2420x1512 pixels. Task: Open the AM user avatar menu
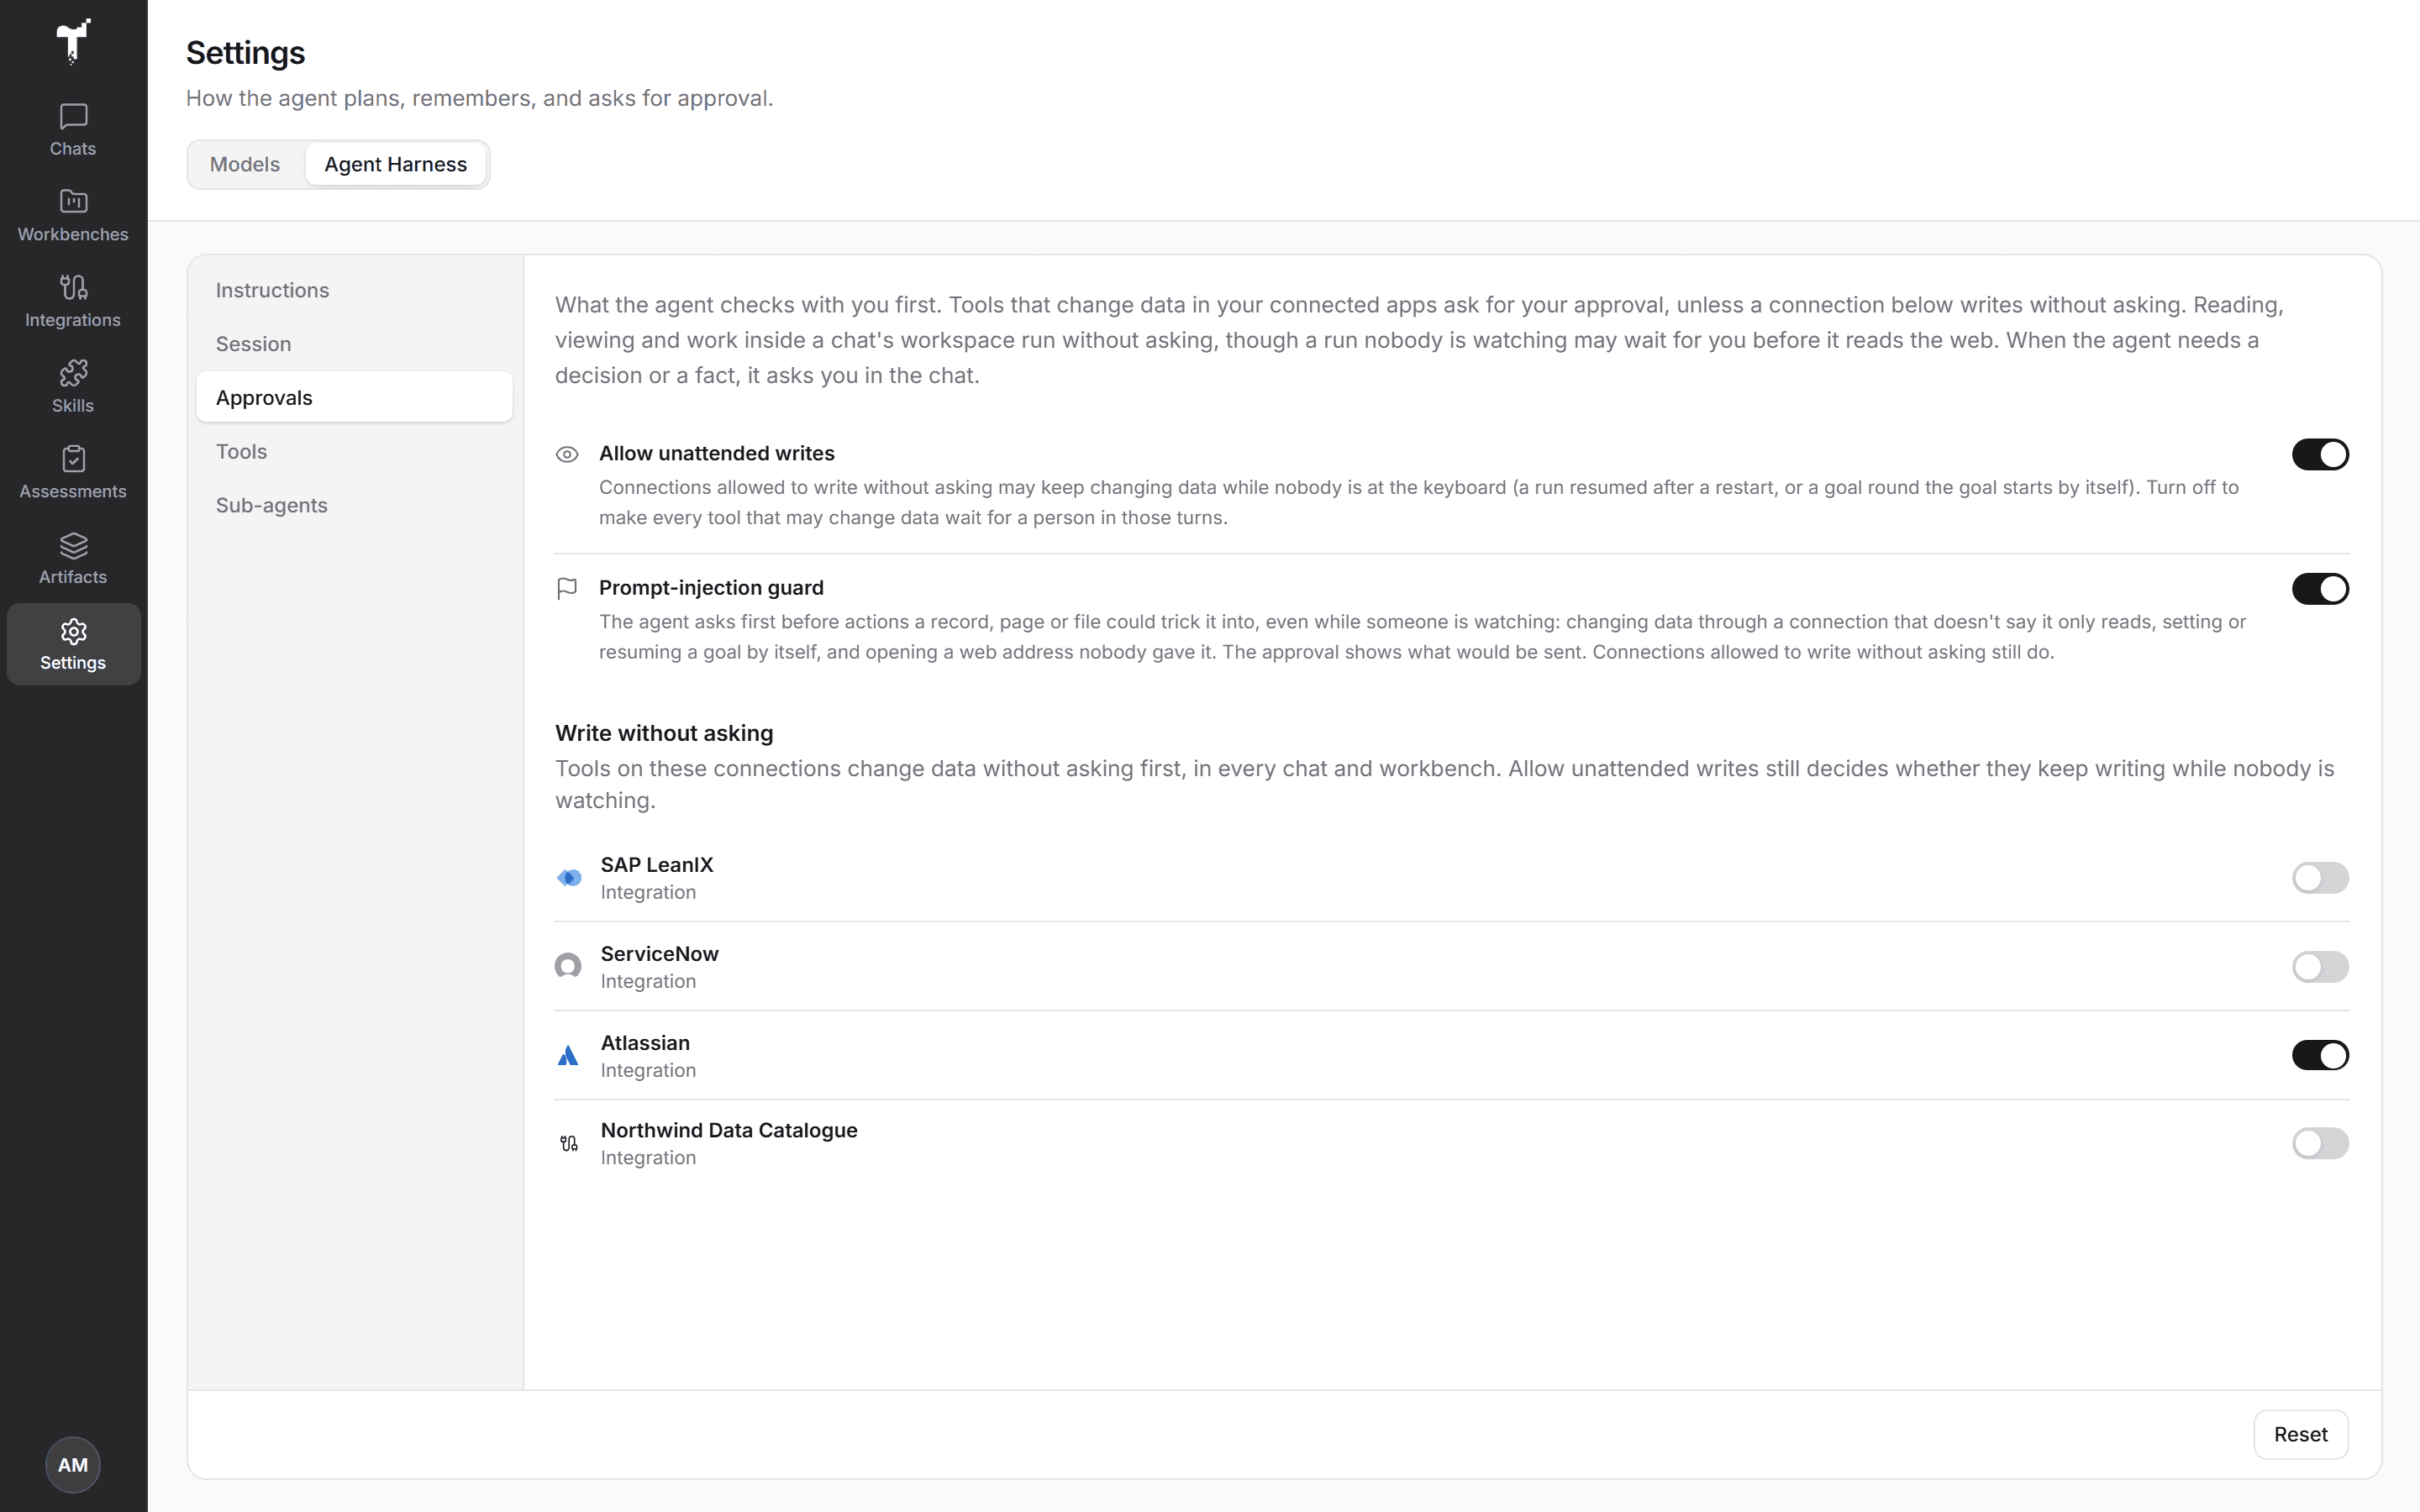tap(73, 1464)
